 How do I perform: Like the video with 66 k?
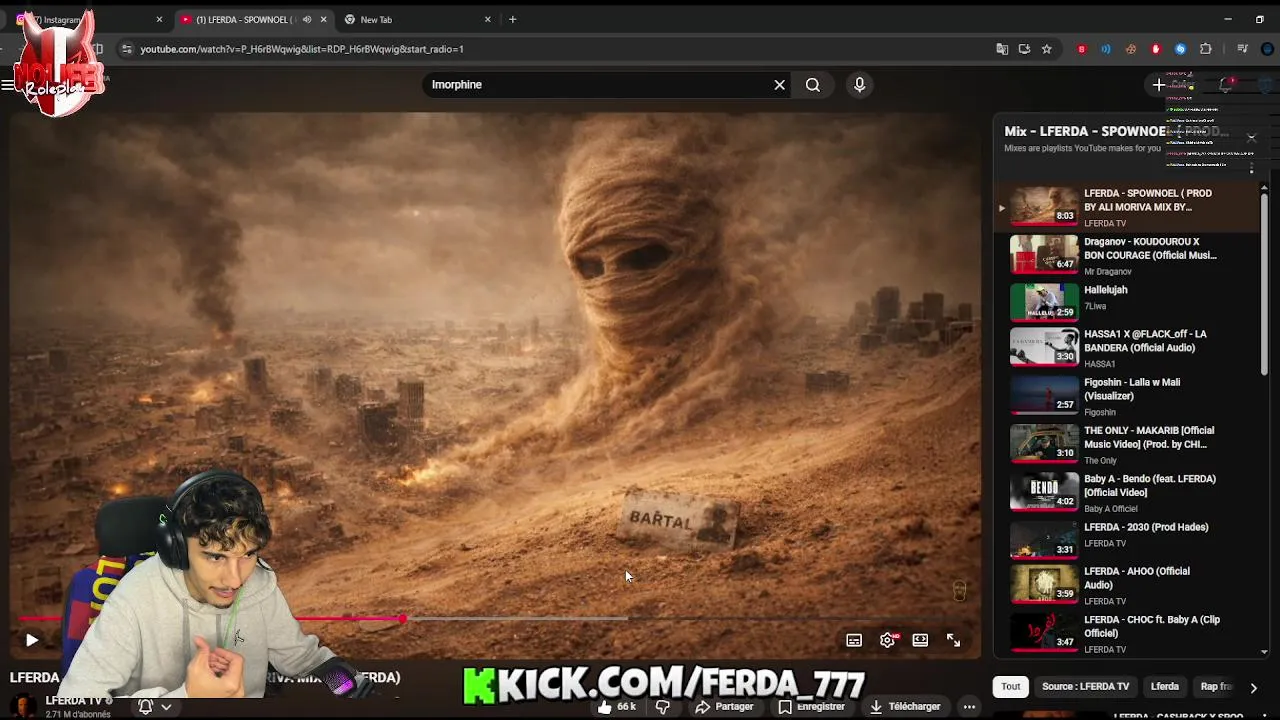[x=617, y=706]
